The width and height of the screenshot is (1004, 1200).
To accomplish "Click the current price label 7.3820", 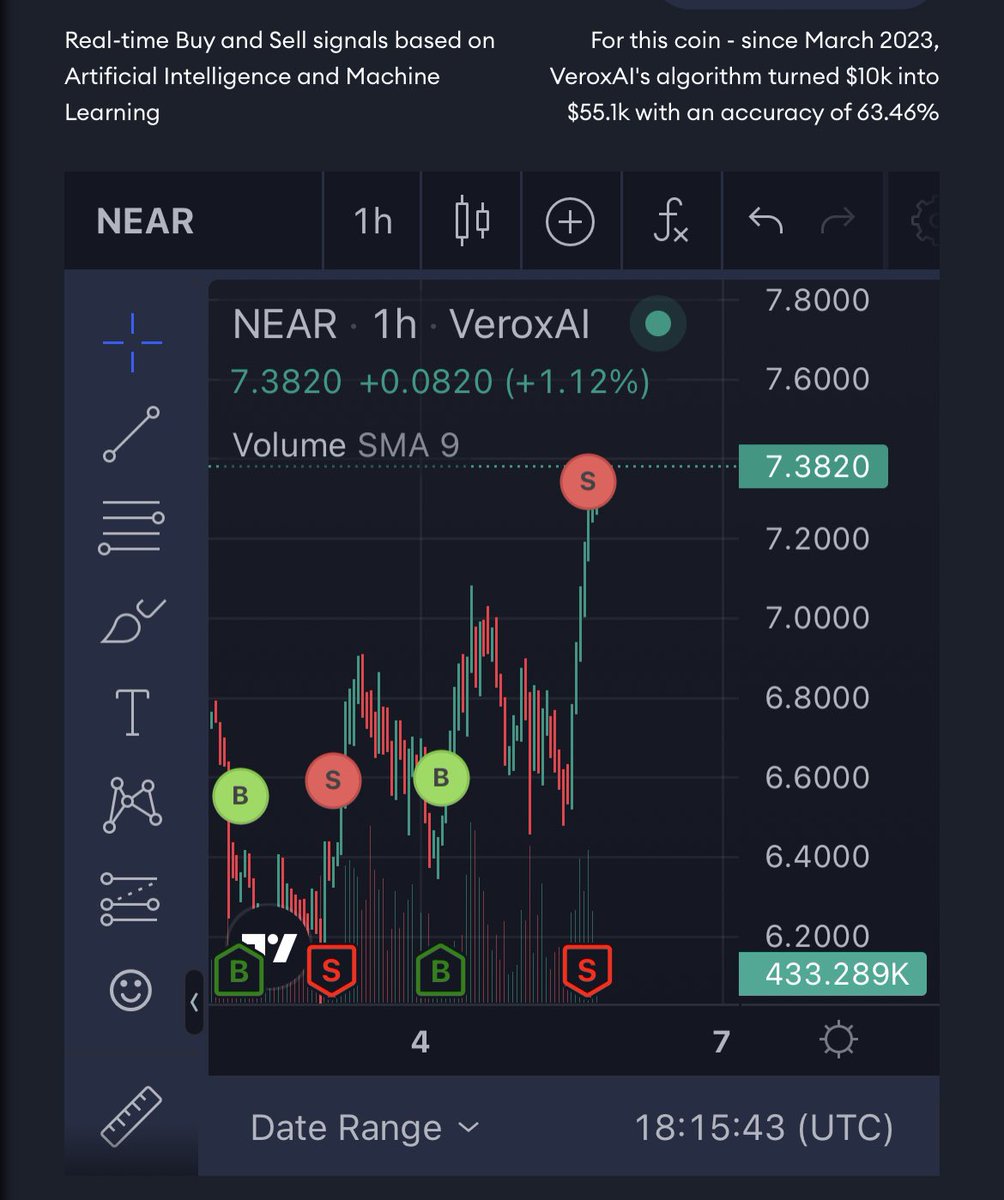I will click(813, 467).
